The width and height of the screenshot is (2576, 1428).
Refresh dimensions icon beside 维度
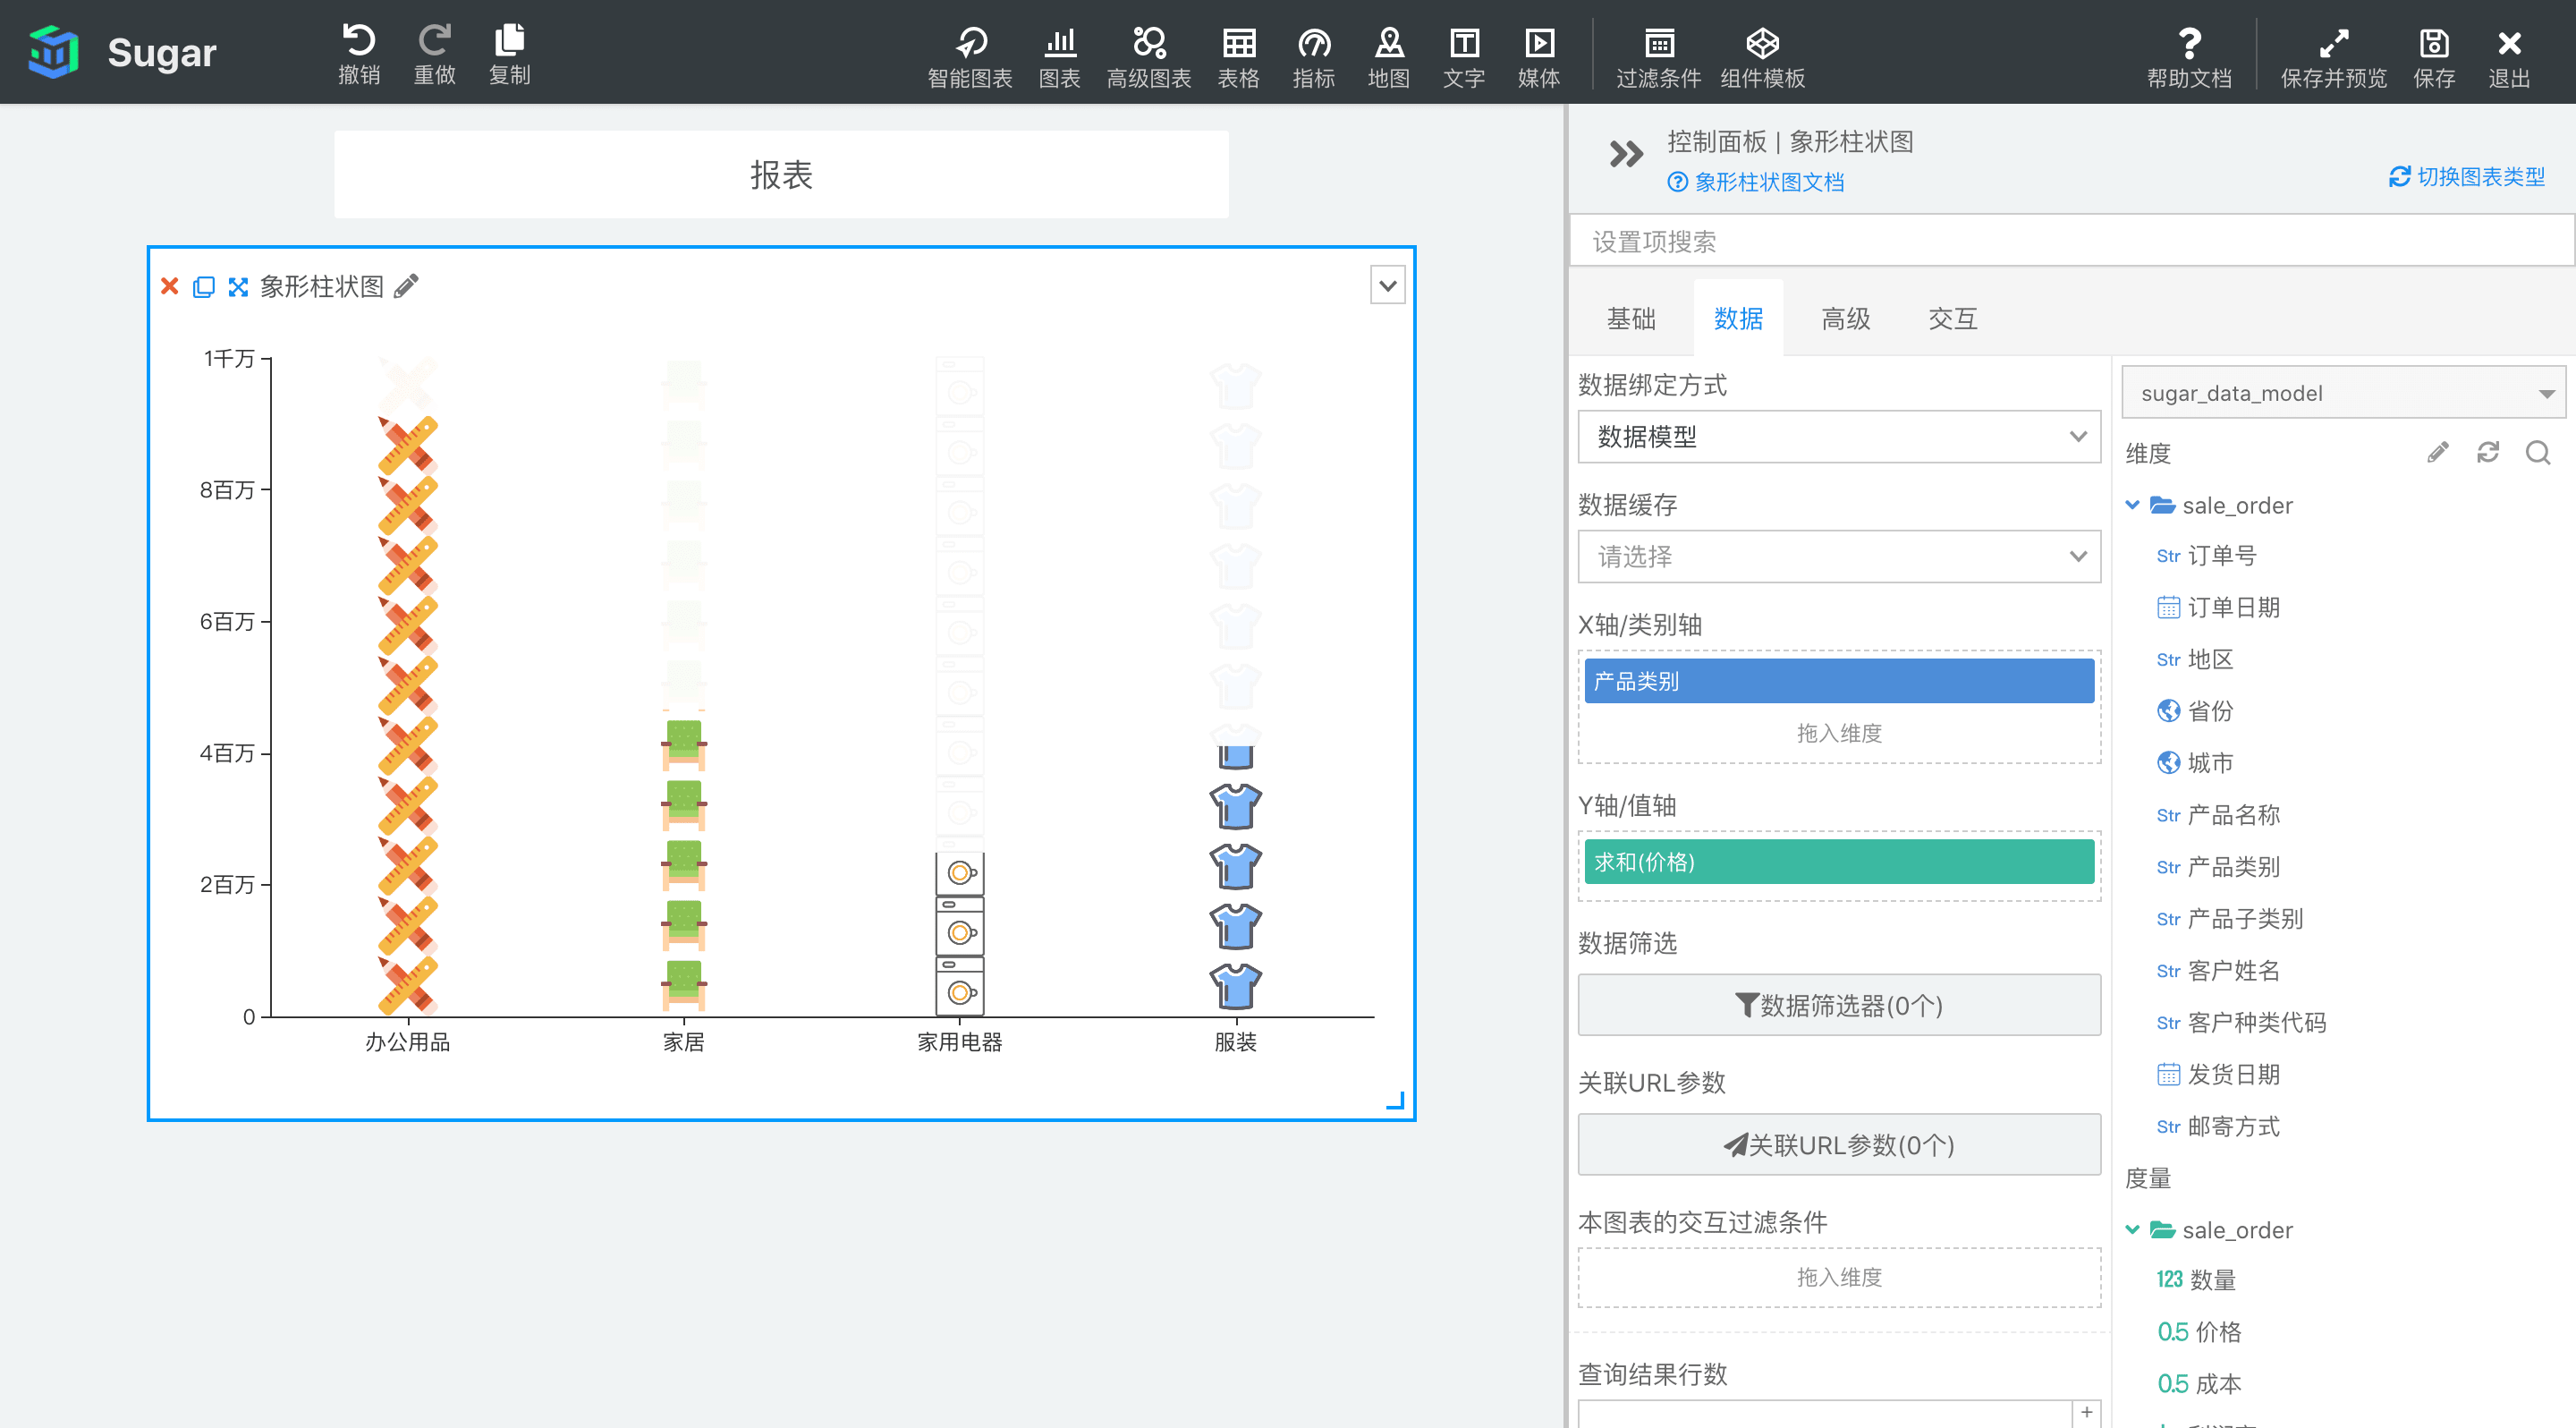tap(2488, 452)
